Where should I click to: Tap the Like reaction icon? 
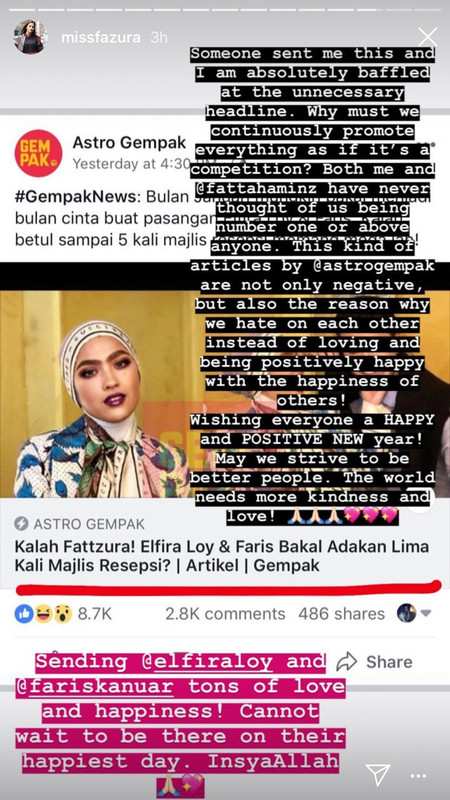click(23, 613)
